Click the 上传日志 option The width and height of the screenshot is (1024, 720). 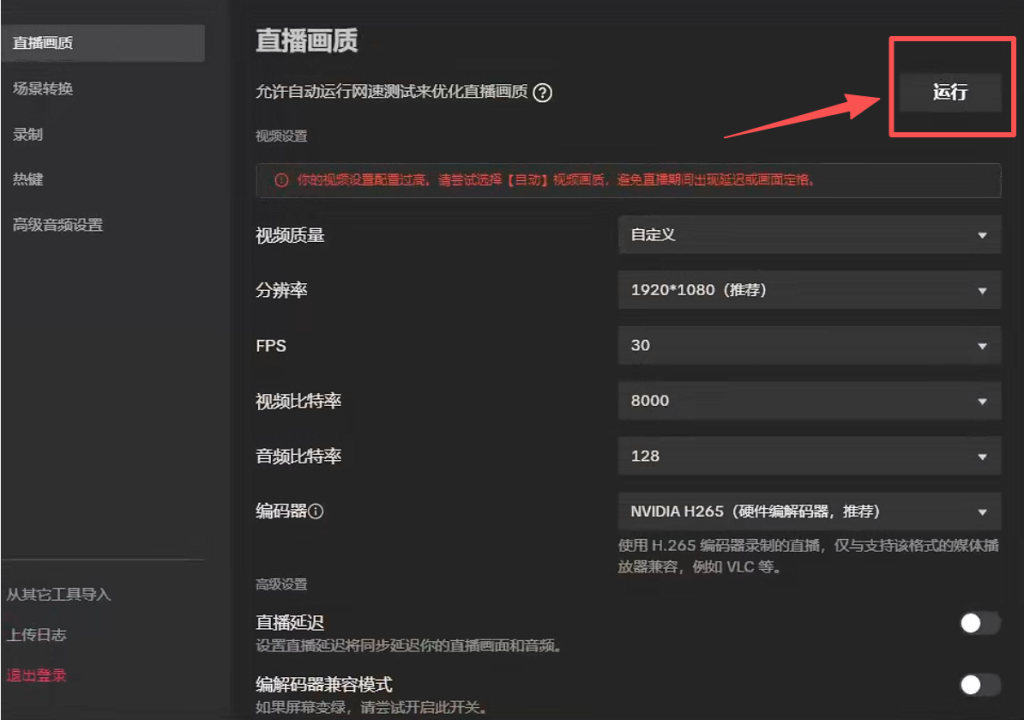(x=37, y=634)
